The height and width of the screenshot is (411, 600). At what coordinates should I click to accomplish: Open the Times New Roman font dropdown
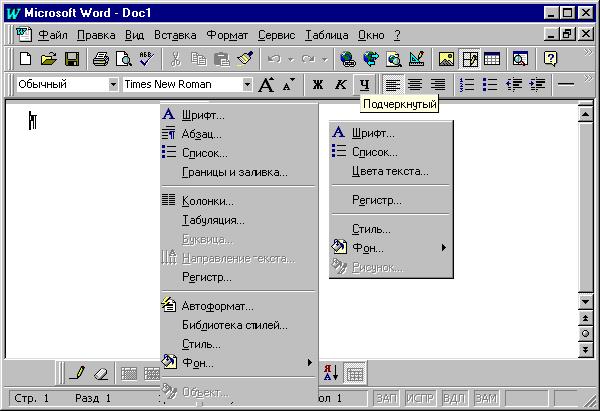pos(247,84)
